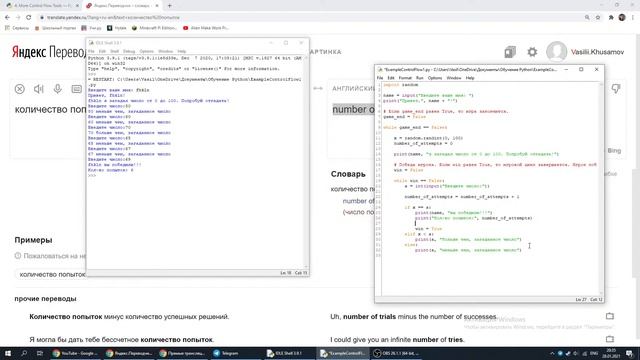This screenshot has height=360, width=640.
Task: Open File menu in ExampleControlFlow editor
Action: coord(380,78)
